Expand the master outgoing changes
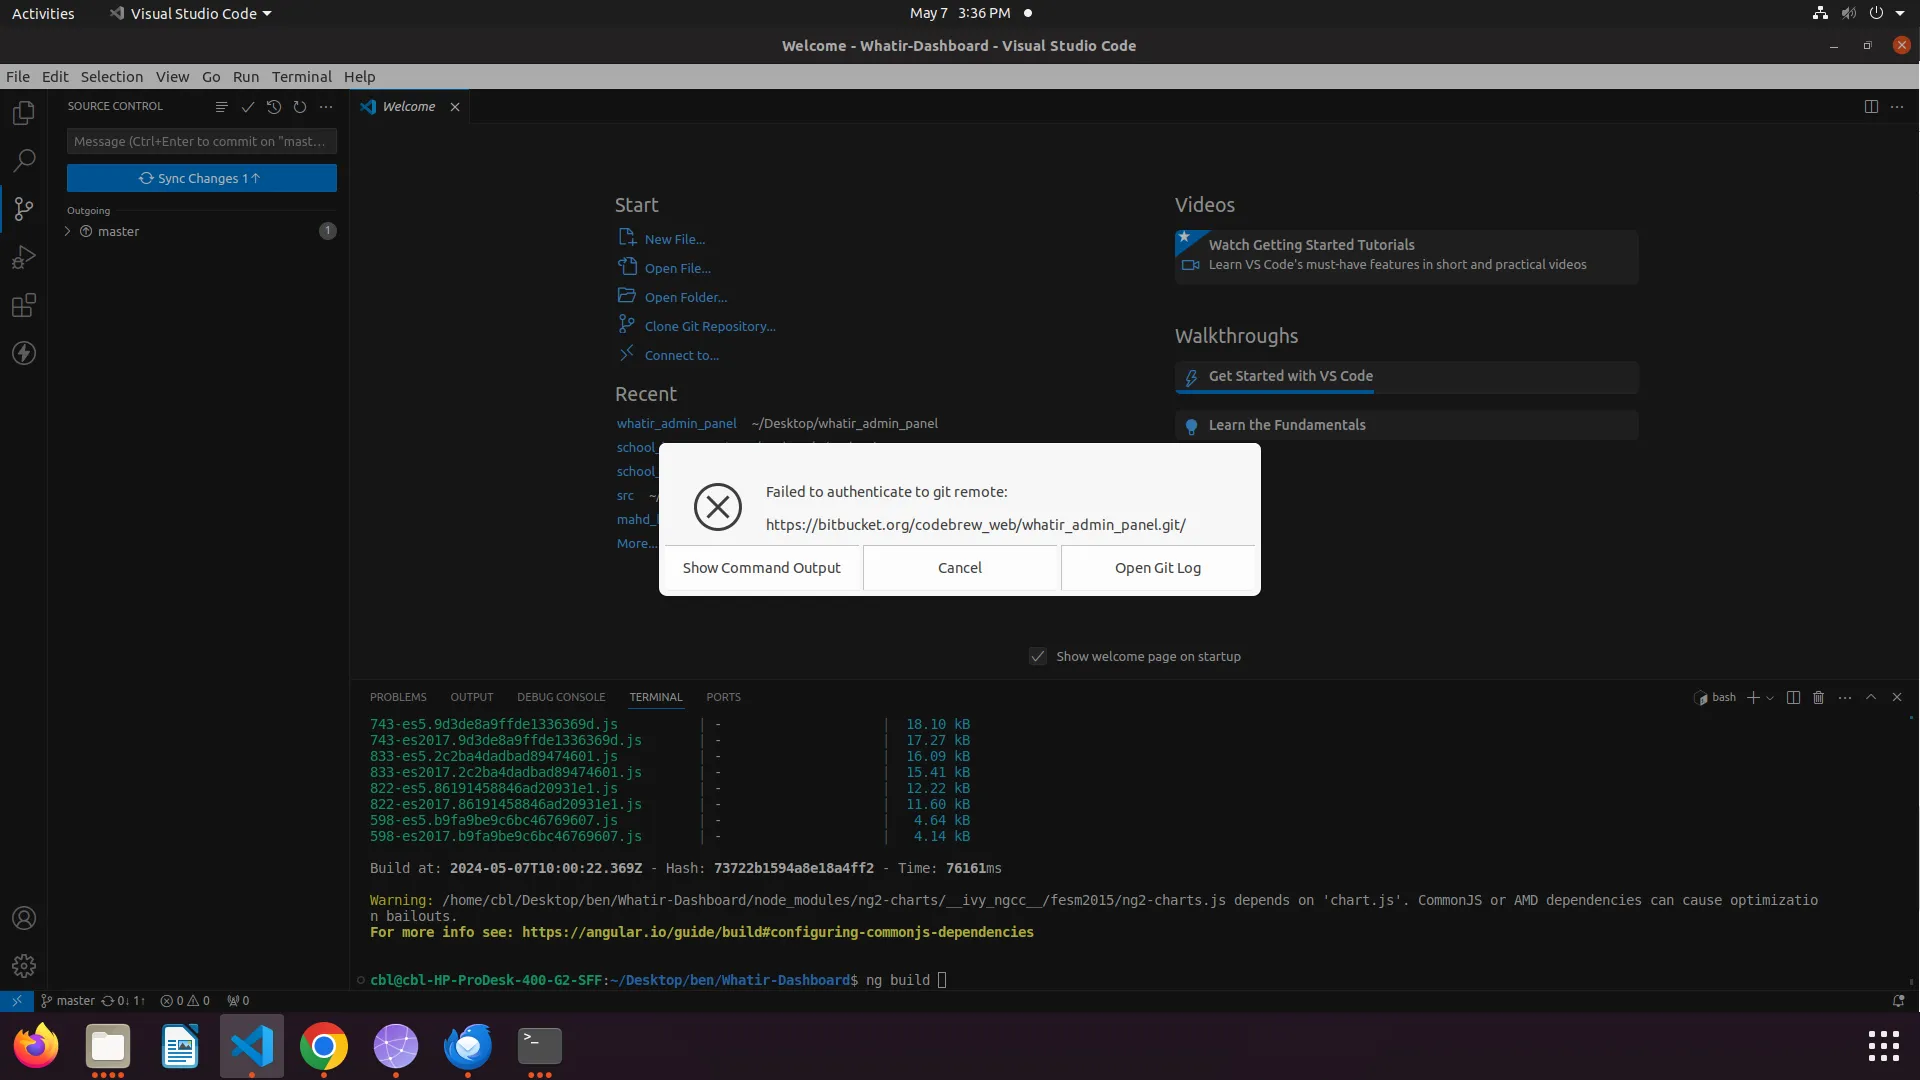Viewport: 1920px width, 1080px height. point(68,231)
